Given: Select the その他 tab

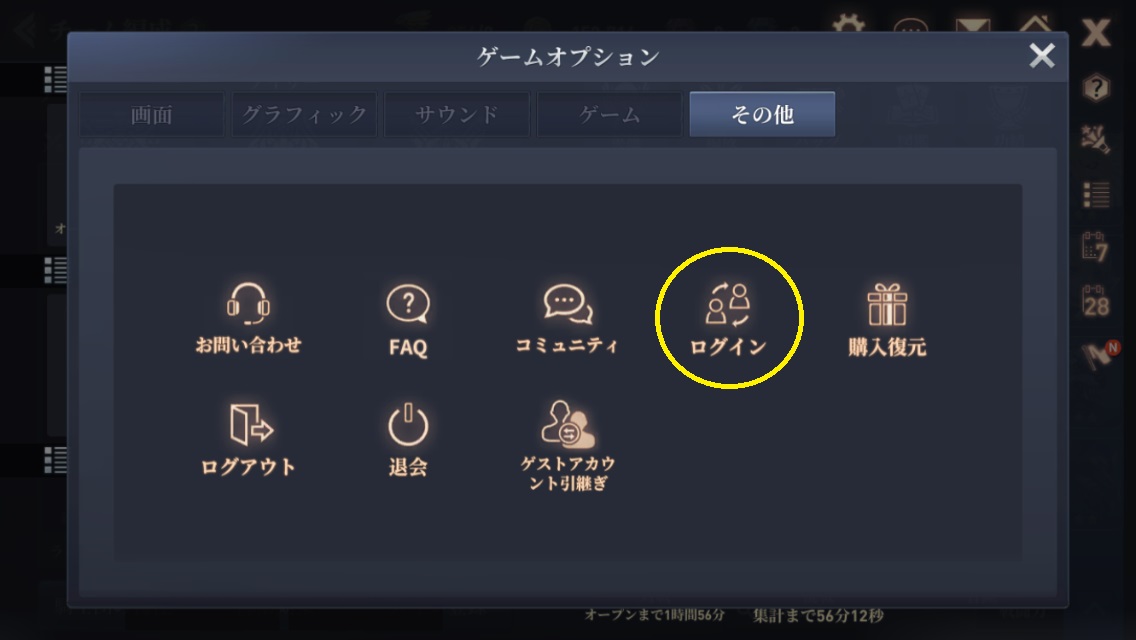Looking at the screenshot, I should coord(762,115).
